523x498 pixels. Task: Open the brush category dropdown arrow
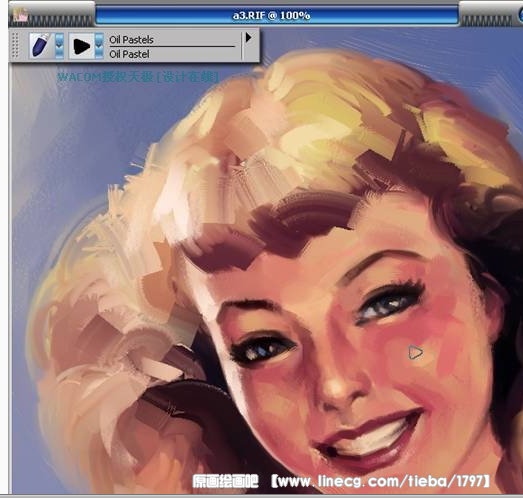pos(59,46)
